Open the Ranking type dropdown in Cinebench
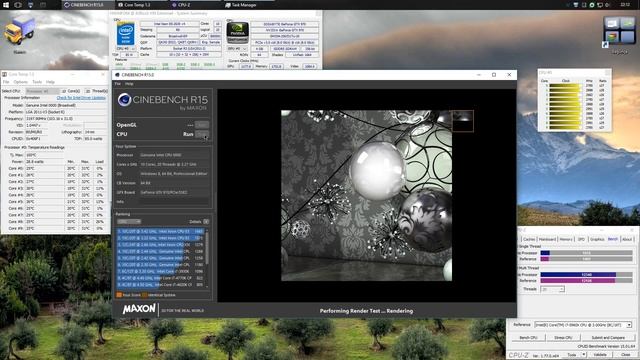 129,222
